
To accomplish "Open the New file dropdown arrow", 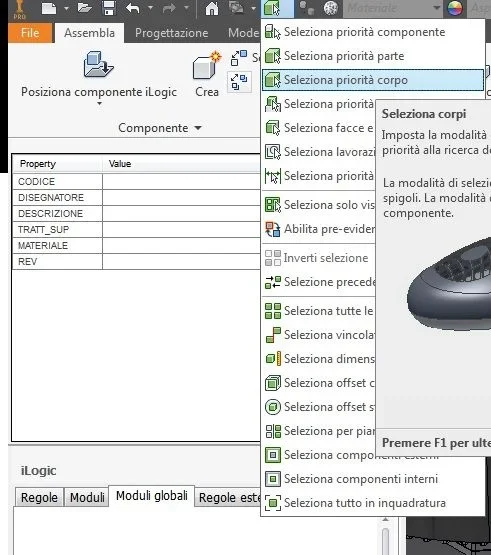I will tap(66, 8).
